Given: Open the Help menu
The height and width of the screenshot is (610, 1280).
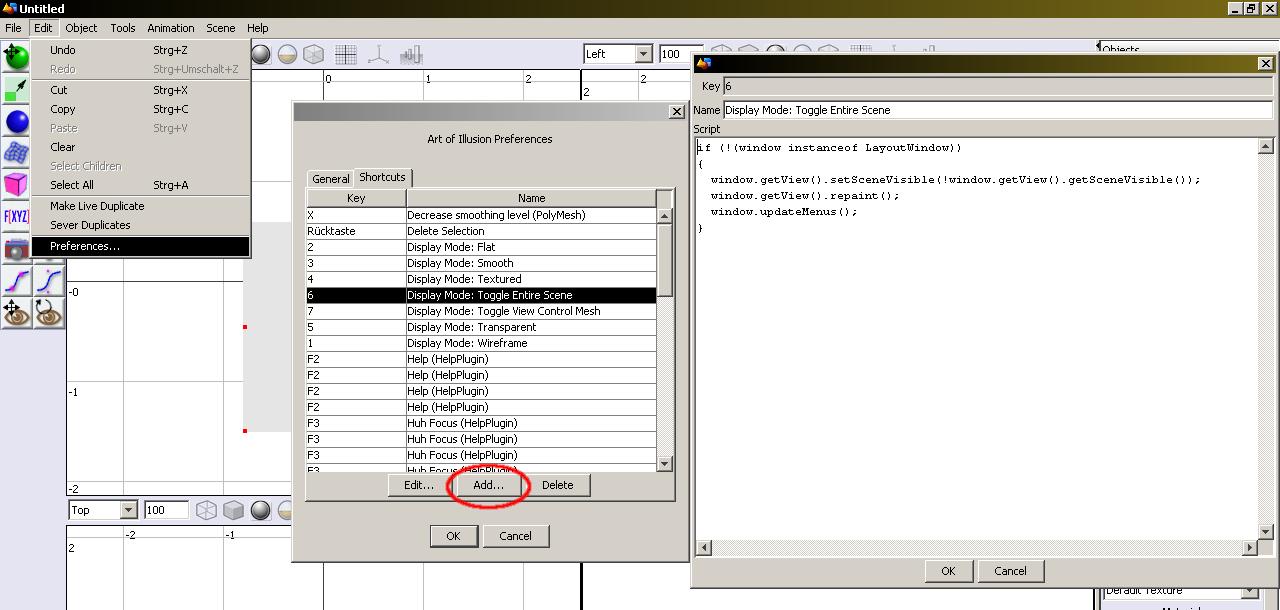Looking at the screenshot, I should (x=257, y=28).
